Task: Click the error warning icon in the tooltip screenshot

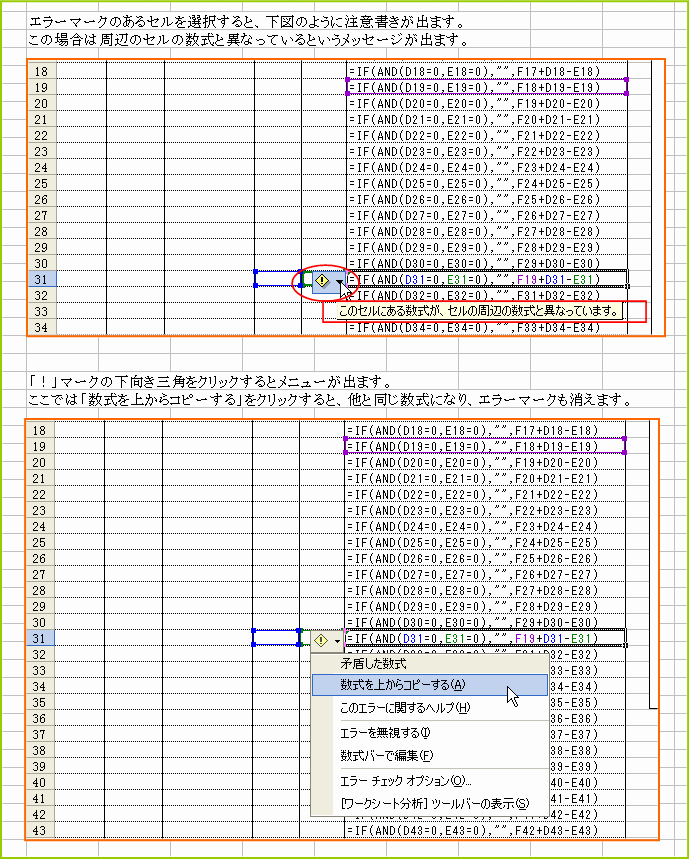Action: [323, 281]
